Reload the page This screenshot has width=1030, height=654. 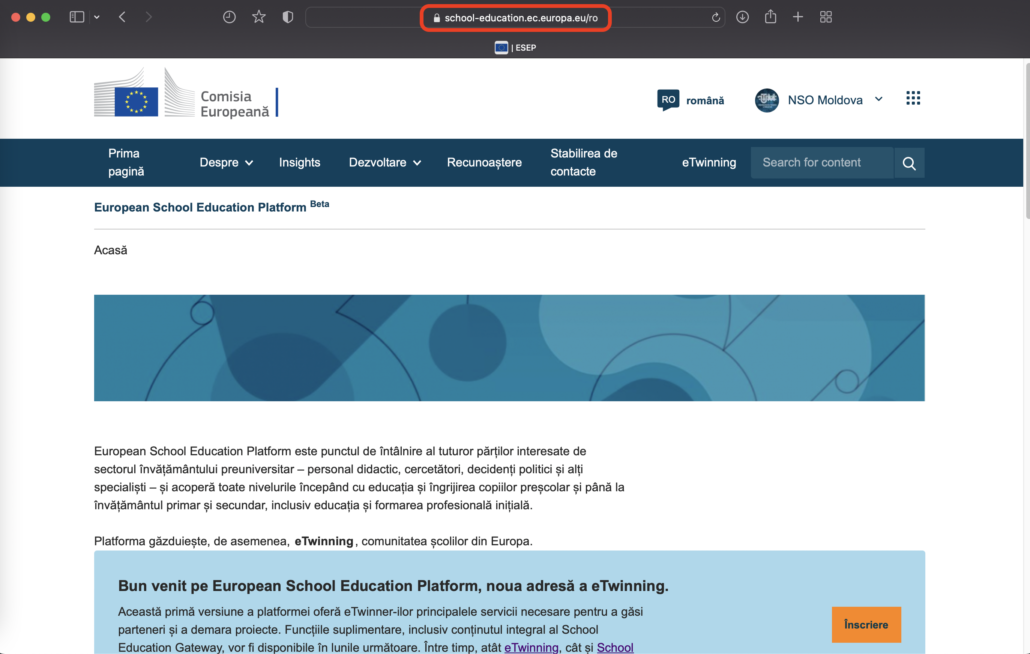715,17
